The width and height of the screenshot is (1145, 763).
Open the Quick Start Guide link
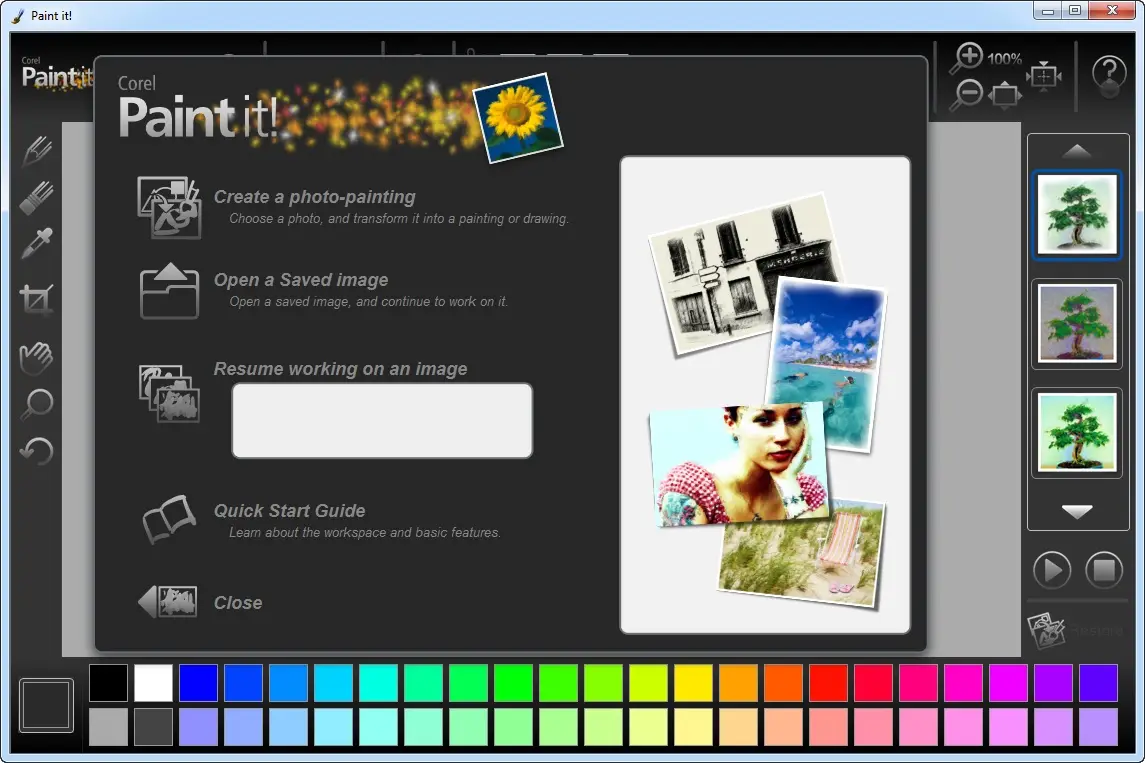click(289, 510)
